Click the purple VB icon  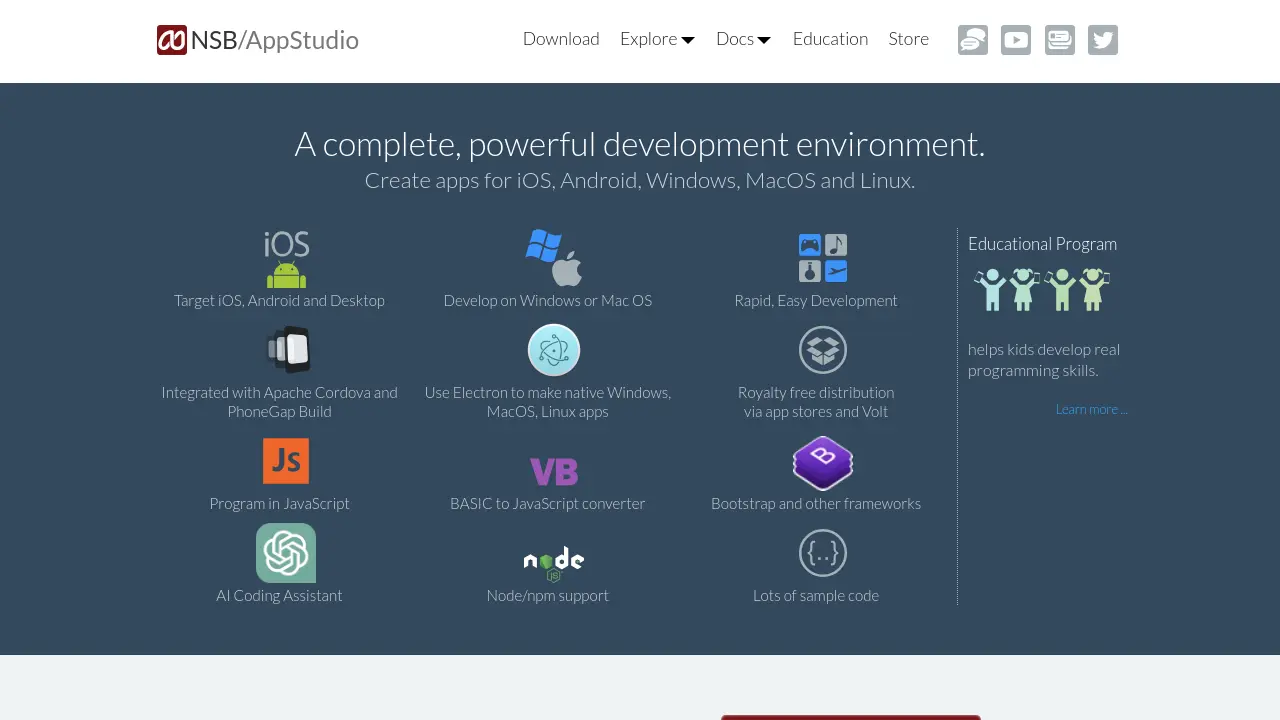pos(554,471)
